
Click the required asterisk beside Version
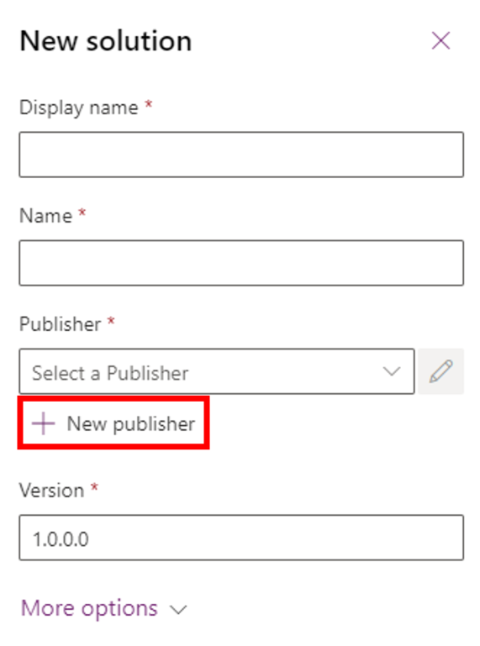click(x=94, y=487)
